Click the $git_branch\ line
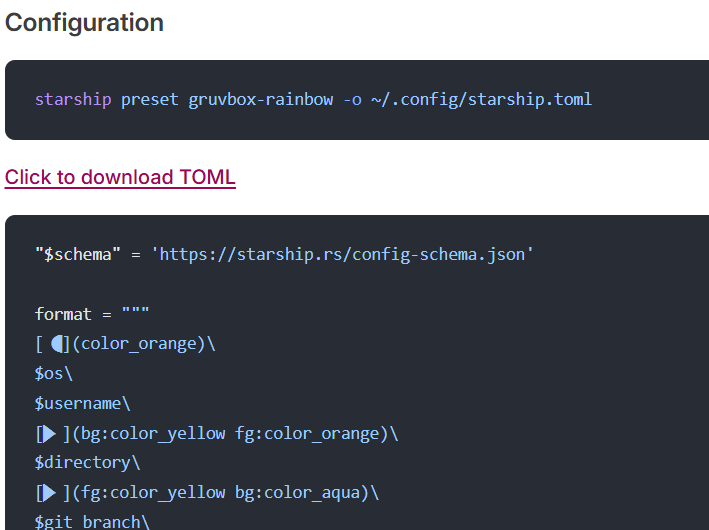This screenshot has height=530, width=709. [92, 522]
